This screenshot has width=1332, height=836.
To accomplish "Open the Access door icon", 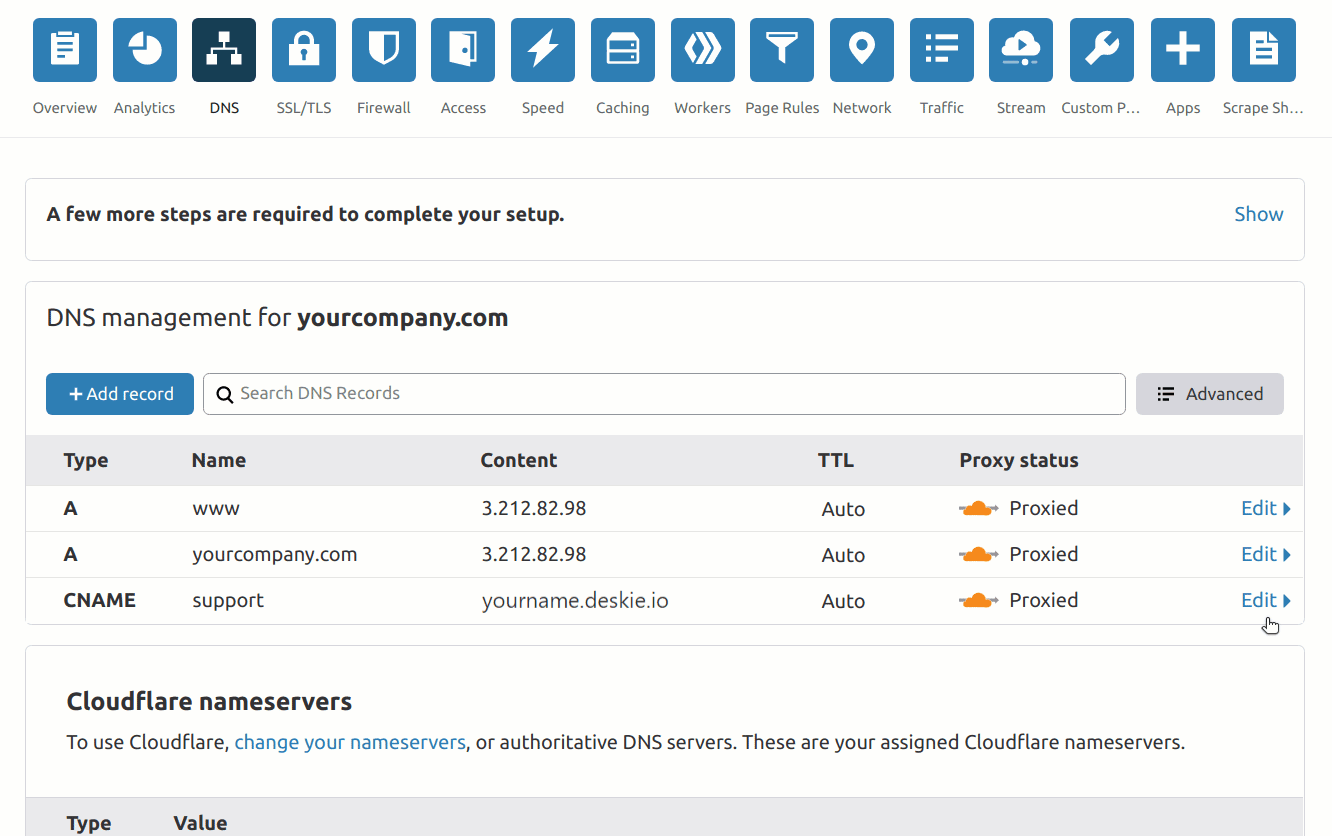I will tap(463, 50).
